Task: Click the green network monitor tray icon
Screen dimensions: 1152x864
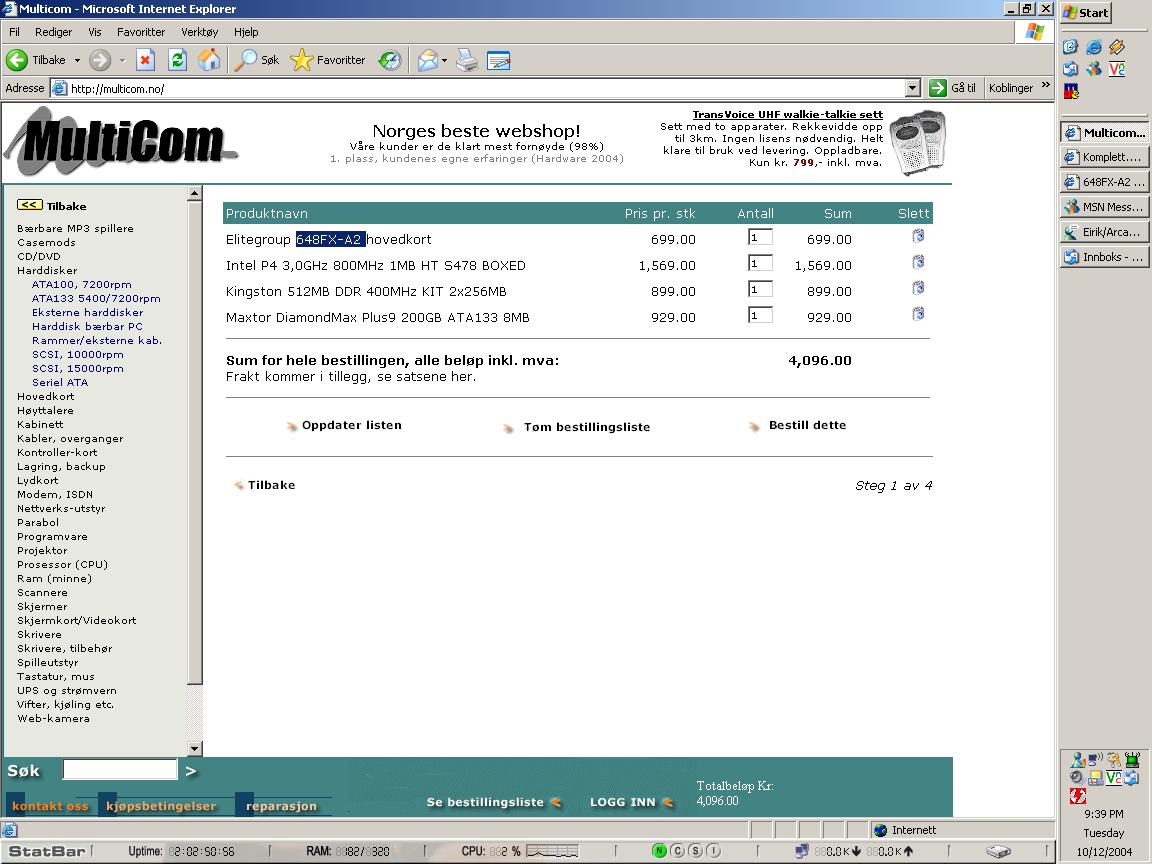Action: click(x=1132, y=760)
